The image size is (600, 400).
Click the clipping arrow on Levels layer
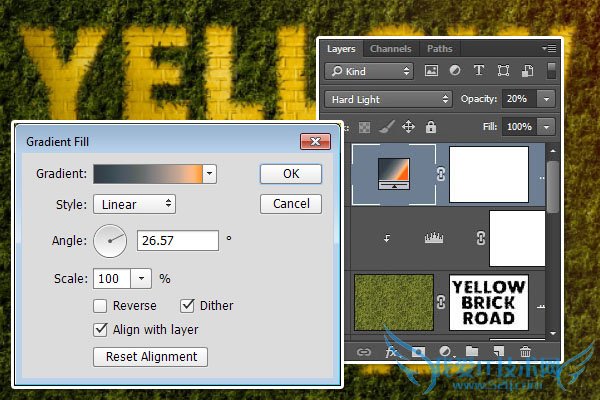[x=387, y=238]
